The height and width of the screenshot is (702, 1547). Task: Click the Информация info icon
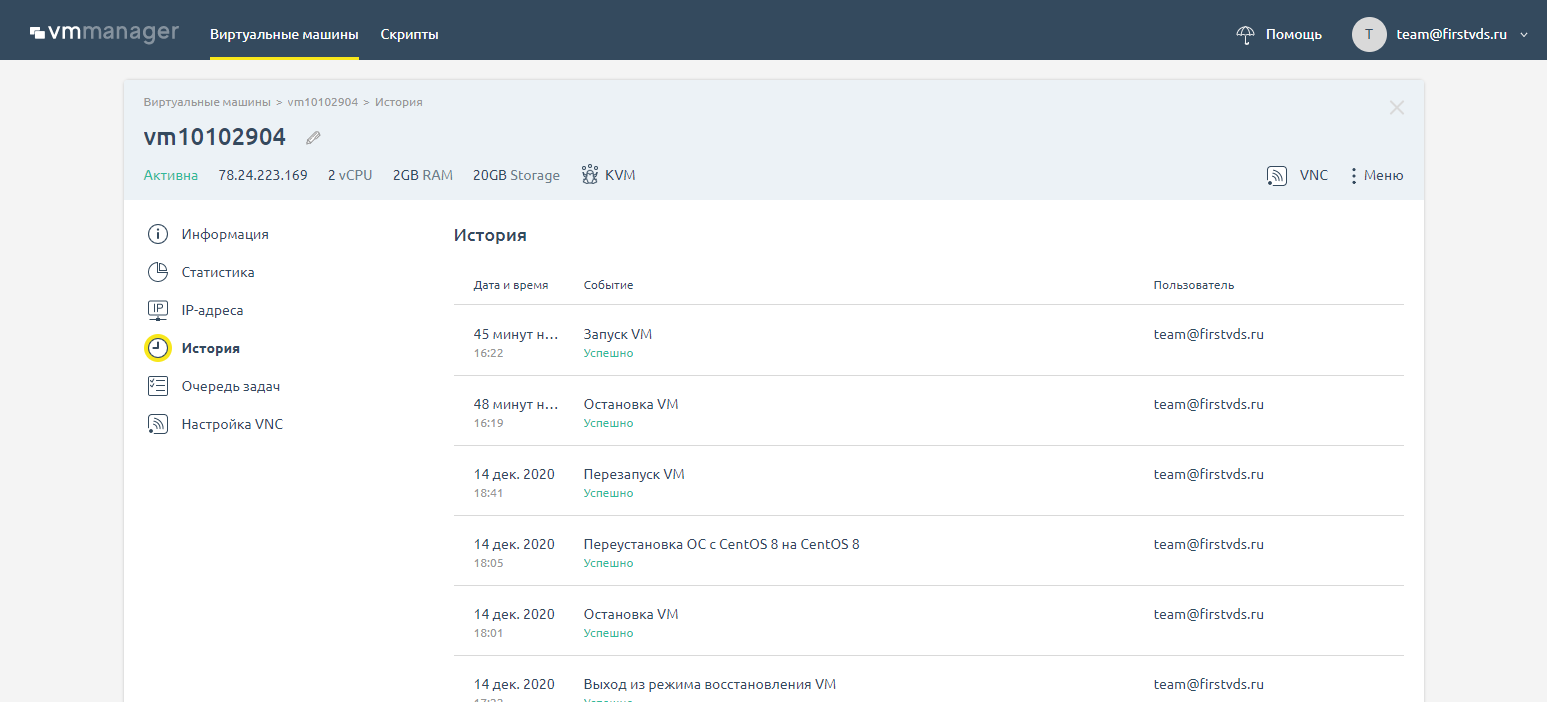pyautogui.click(x=158, y=234)
